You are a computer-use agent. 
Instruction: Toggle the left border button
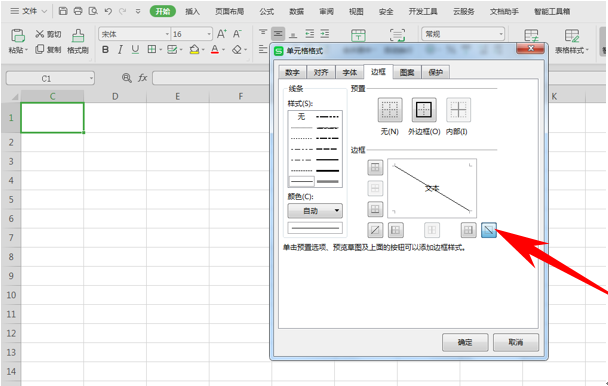[x=396, y=230]
